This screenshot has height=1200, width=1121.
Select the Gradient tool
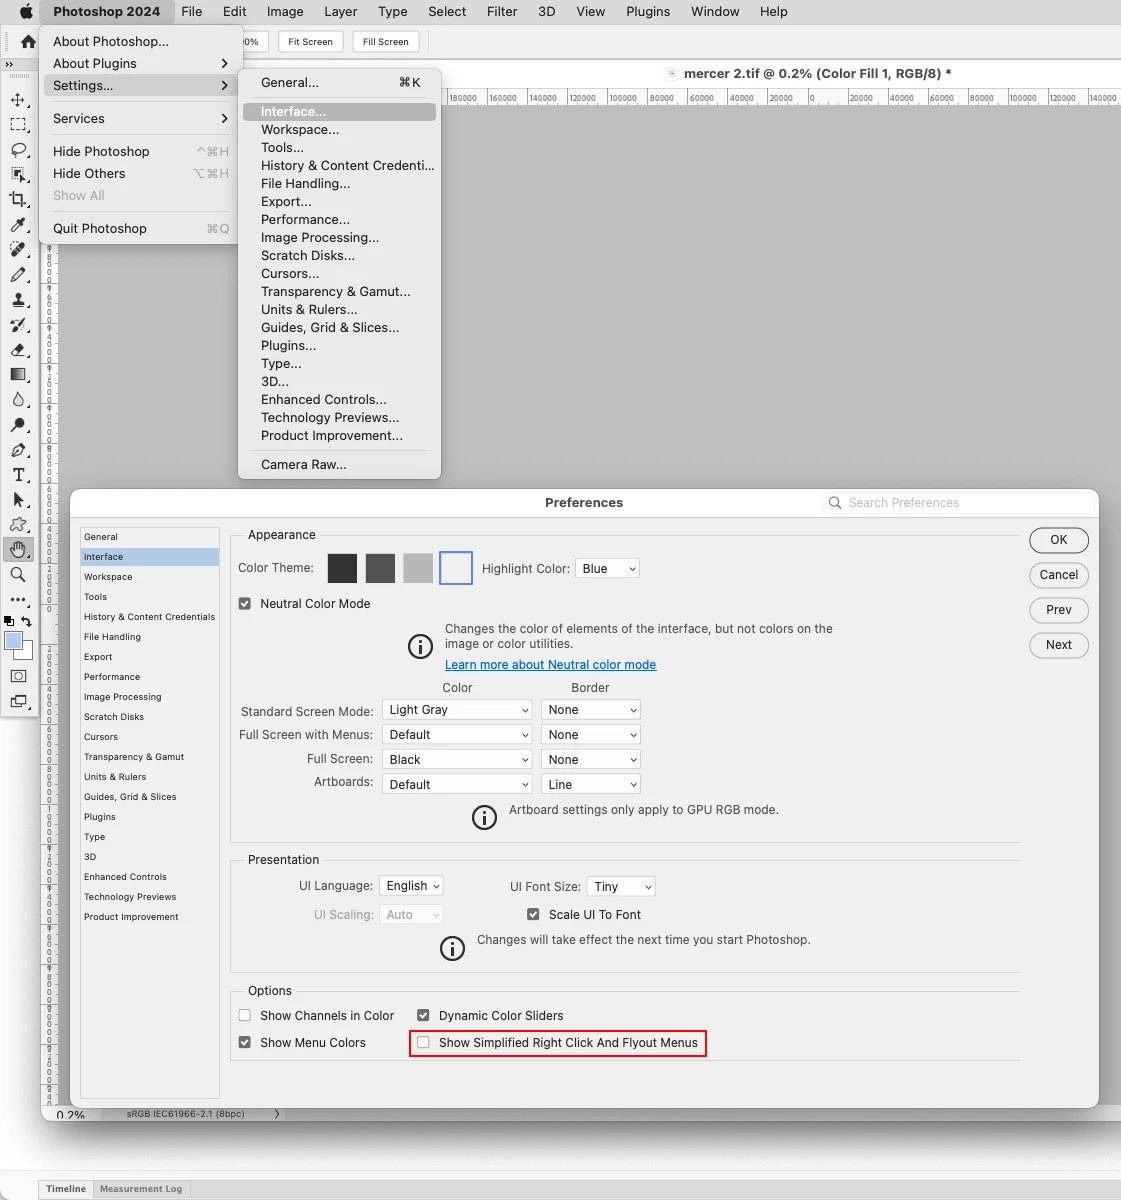[18, 375]
